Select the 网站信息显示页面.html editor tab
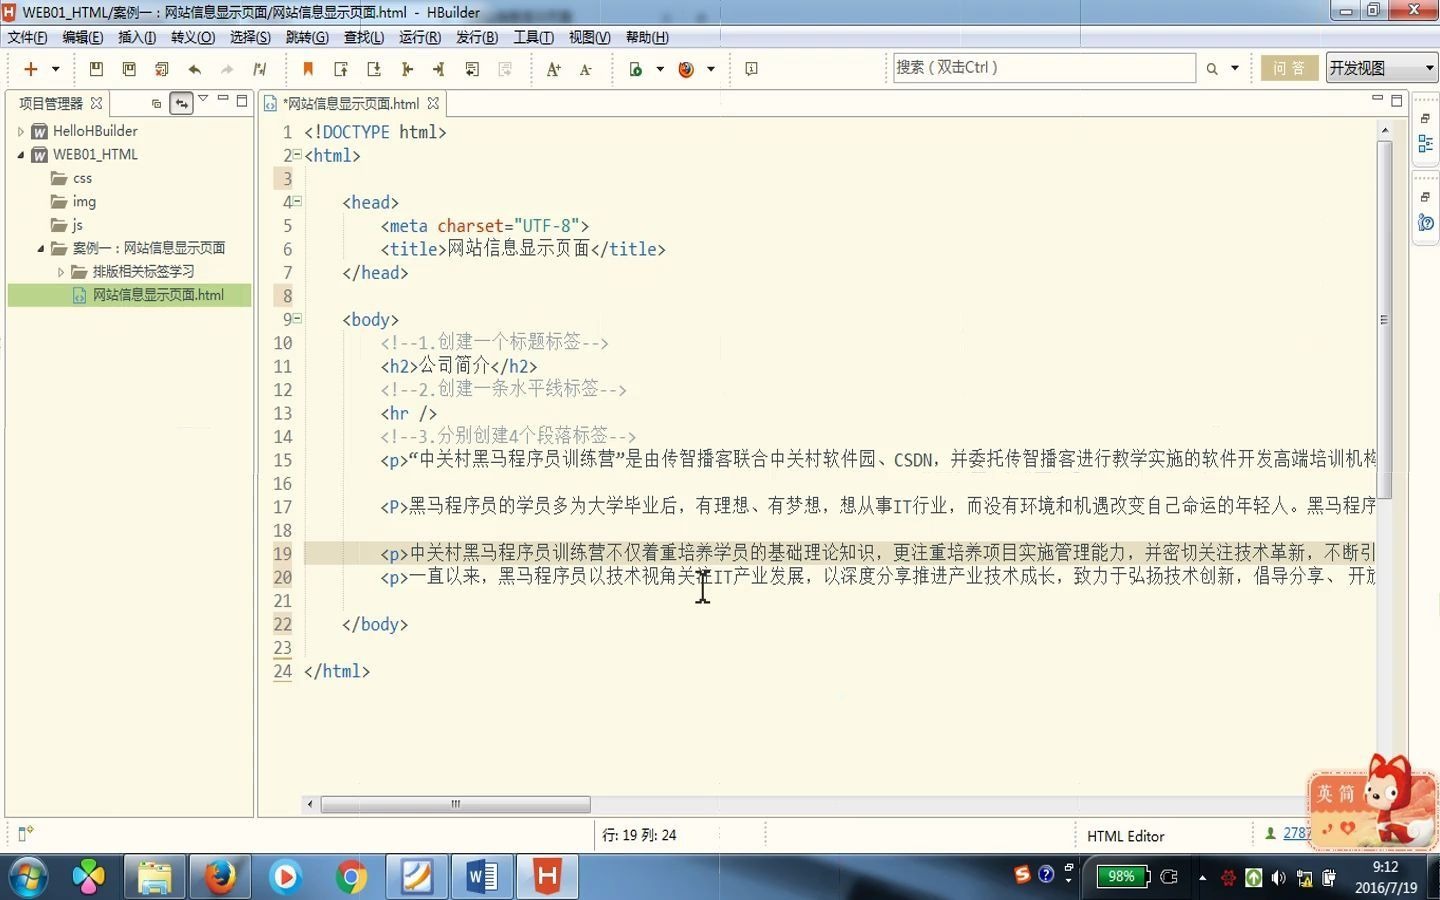This screenshot has width=1440, height=900. (351, 104)
